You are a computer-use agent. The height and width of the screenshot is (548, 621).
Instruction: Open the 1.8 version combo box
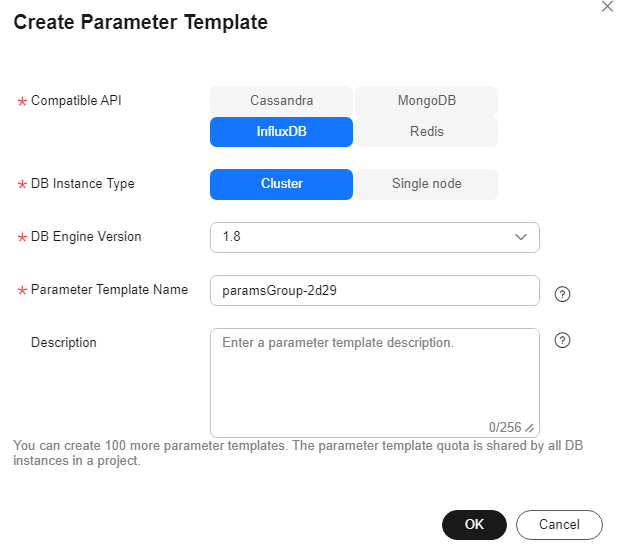[375, 237]
